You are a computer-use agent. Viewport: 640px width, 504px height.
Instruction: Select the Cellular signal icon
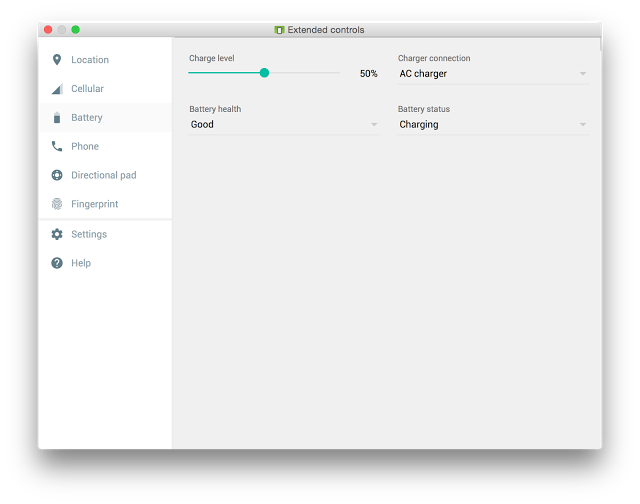pos(57,89)
